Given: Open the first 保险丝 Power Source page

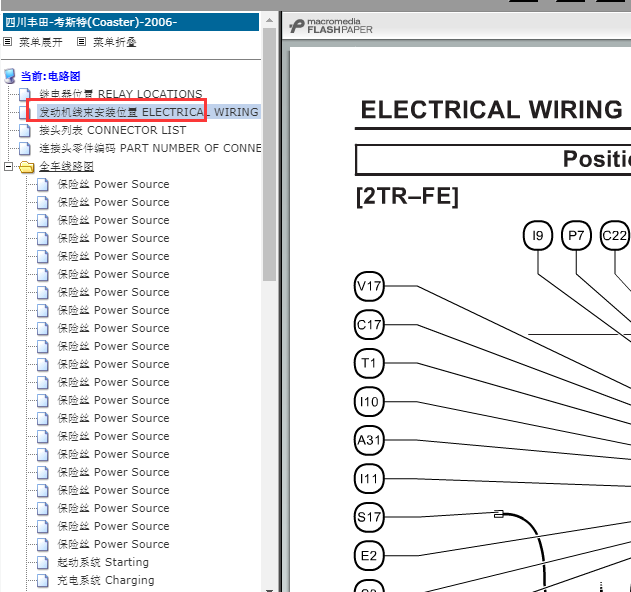Looking at the screenshot, I should pos(113,184).
